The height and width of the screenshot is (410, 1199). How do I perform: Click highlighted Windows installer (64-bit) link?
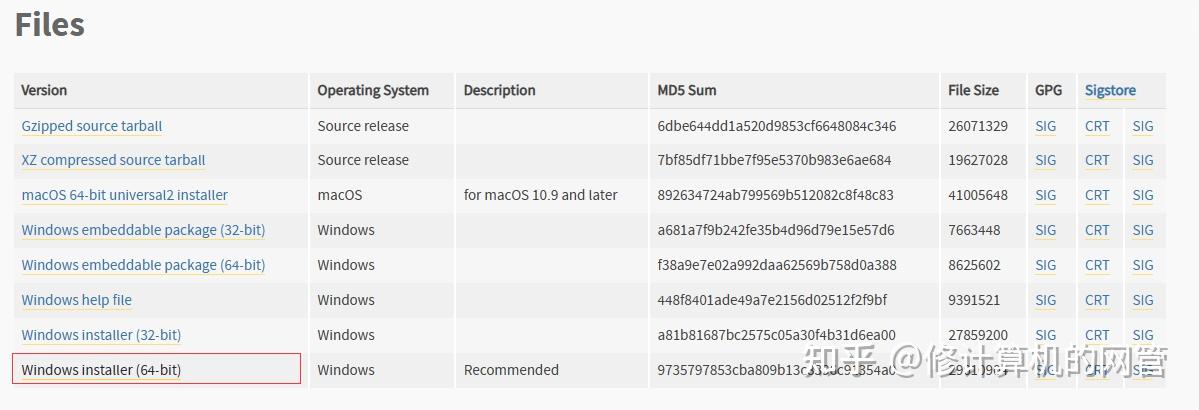[x=101, y=370]
